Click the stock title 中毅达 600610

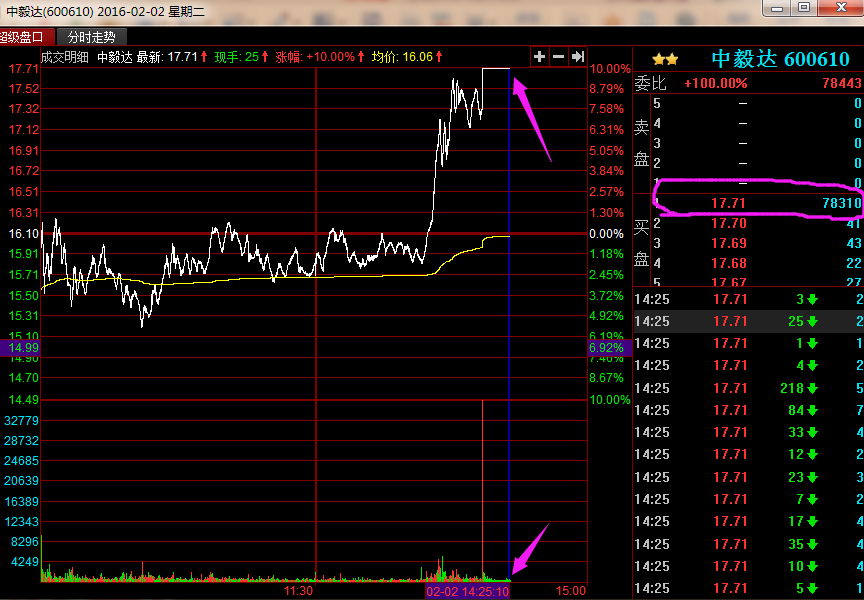[780, 59]
